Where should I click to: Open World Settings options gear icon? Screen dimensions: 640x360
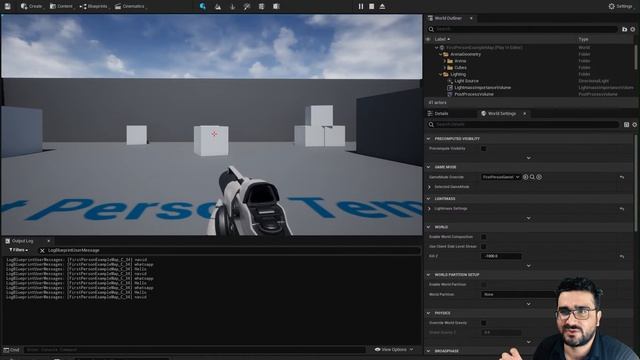point(634,124)
